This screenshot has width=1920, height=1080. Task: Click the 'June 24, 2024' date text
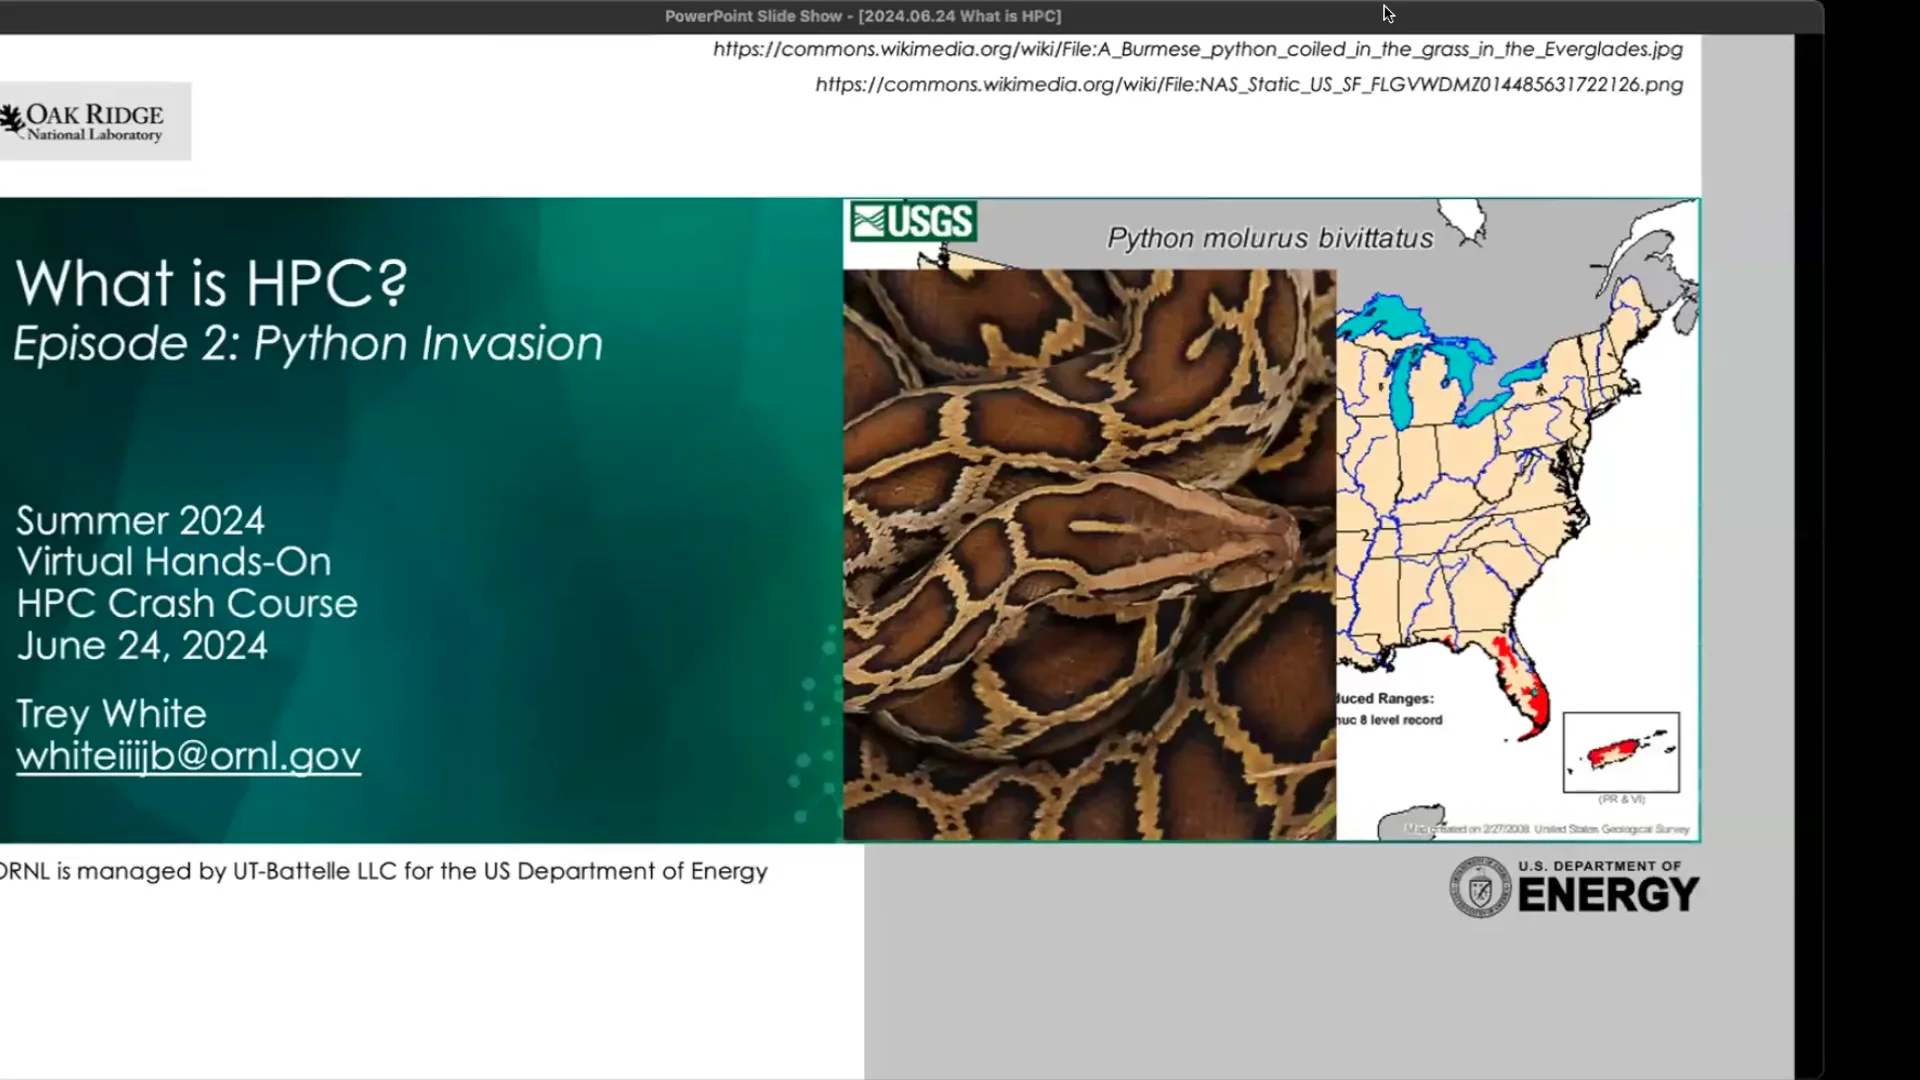(x=142, y=646)
